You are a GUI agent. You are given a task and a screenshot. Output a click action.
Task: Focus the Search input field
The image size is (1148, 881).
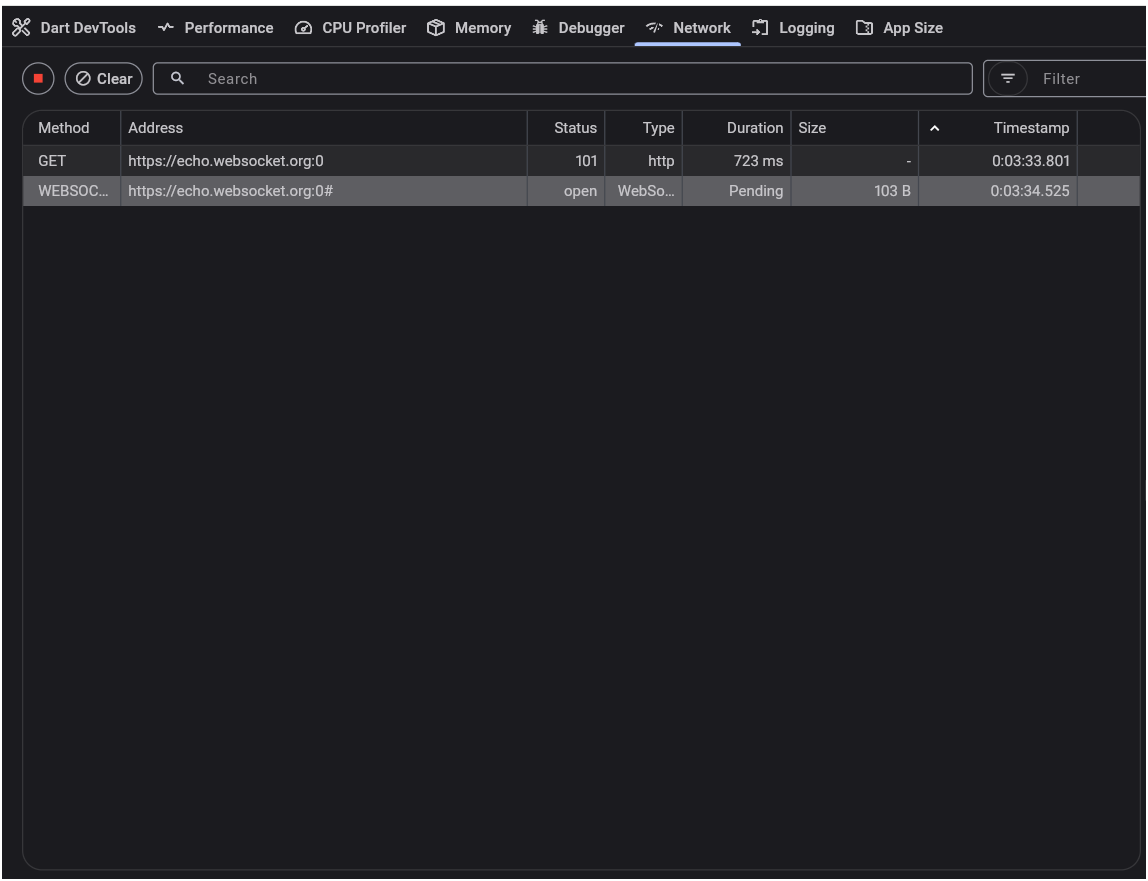pos(562,78)
